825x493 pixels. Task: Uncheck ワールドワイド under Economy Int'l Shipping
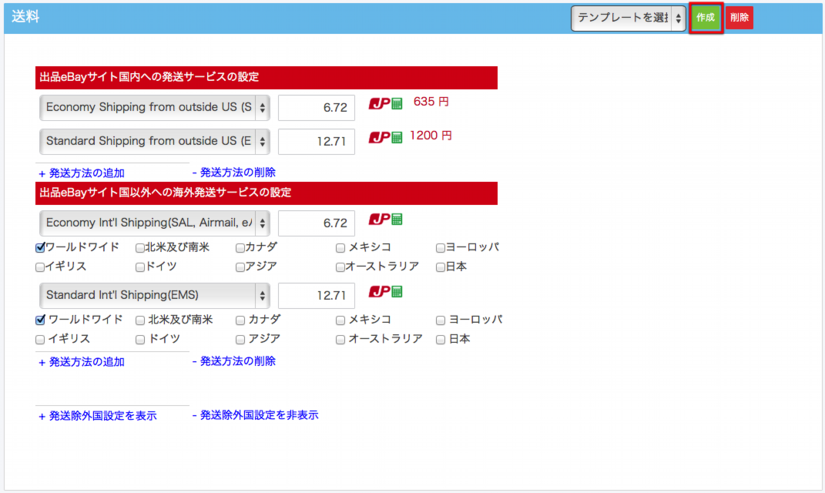point(40,247)
